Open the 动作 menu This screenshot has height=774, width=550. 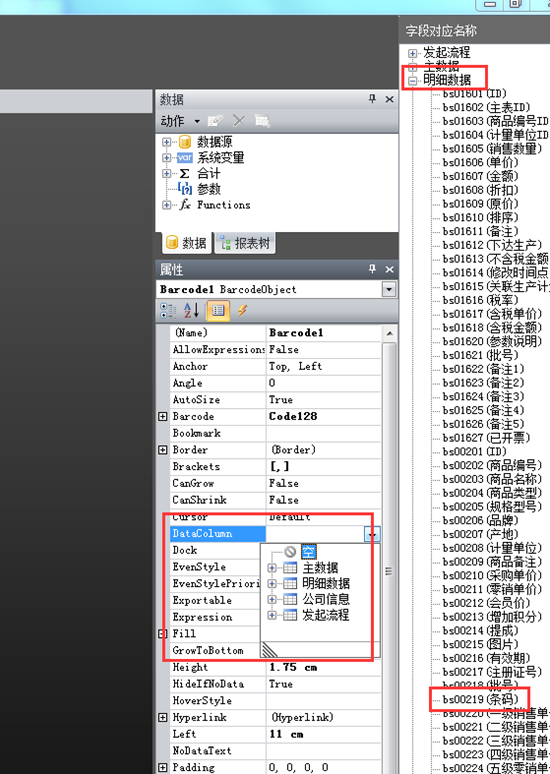(x=180, y=121)
